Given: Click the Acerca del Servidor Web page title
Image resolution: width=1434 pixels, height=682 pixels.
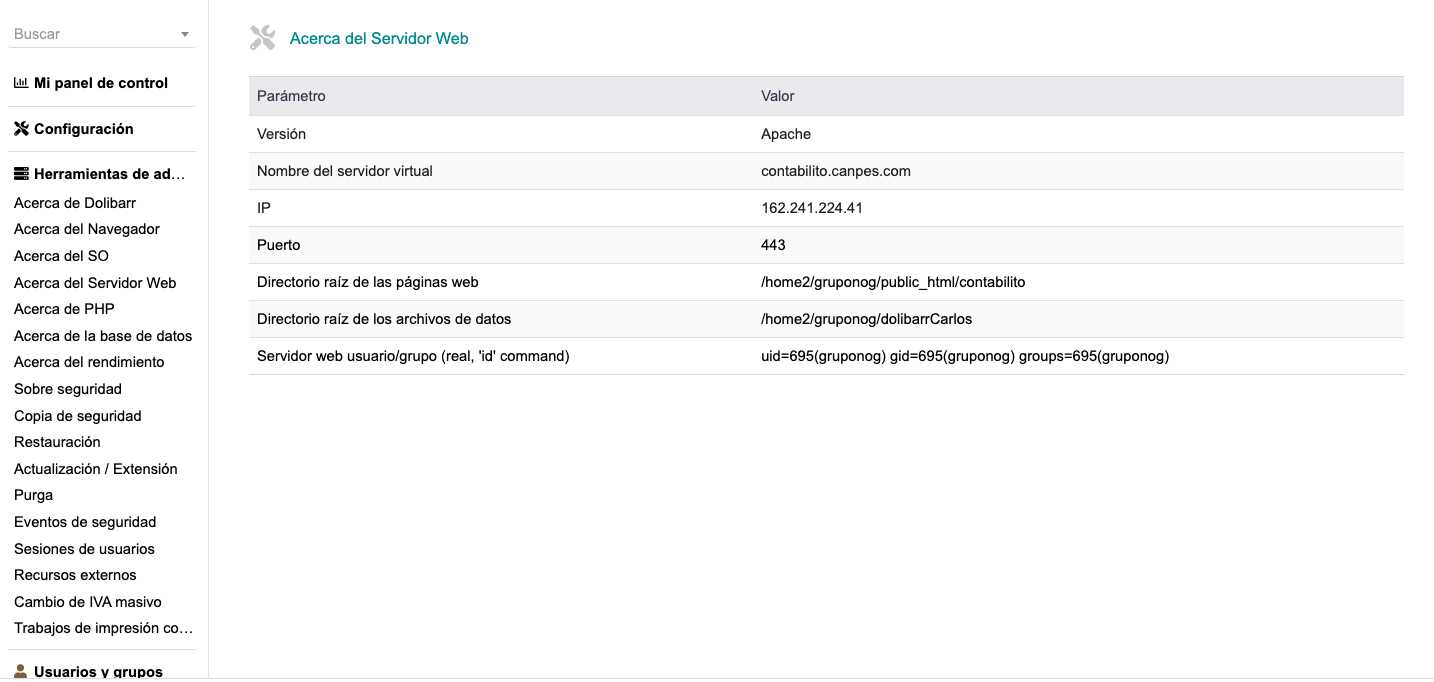Looking at the screenshot, I should (379, 39).
